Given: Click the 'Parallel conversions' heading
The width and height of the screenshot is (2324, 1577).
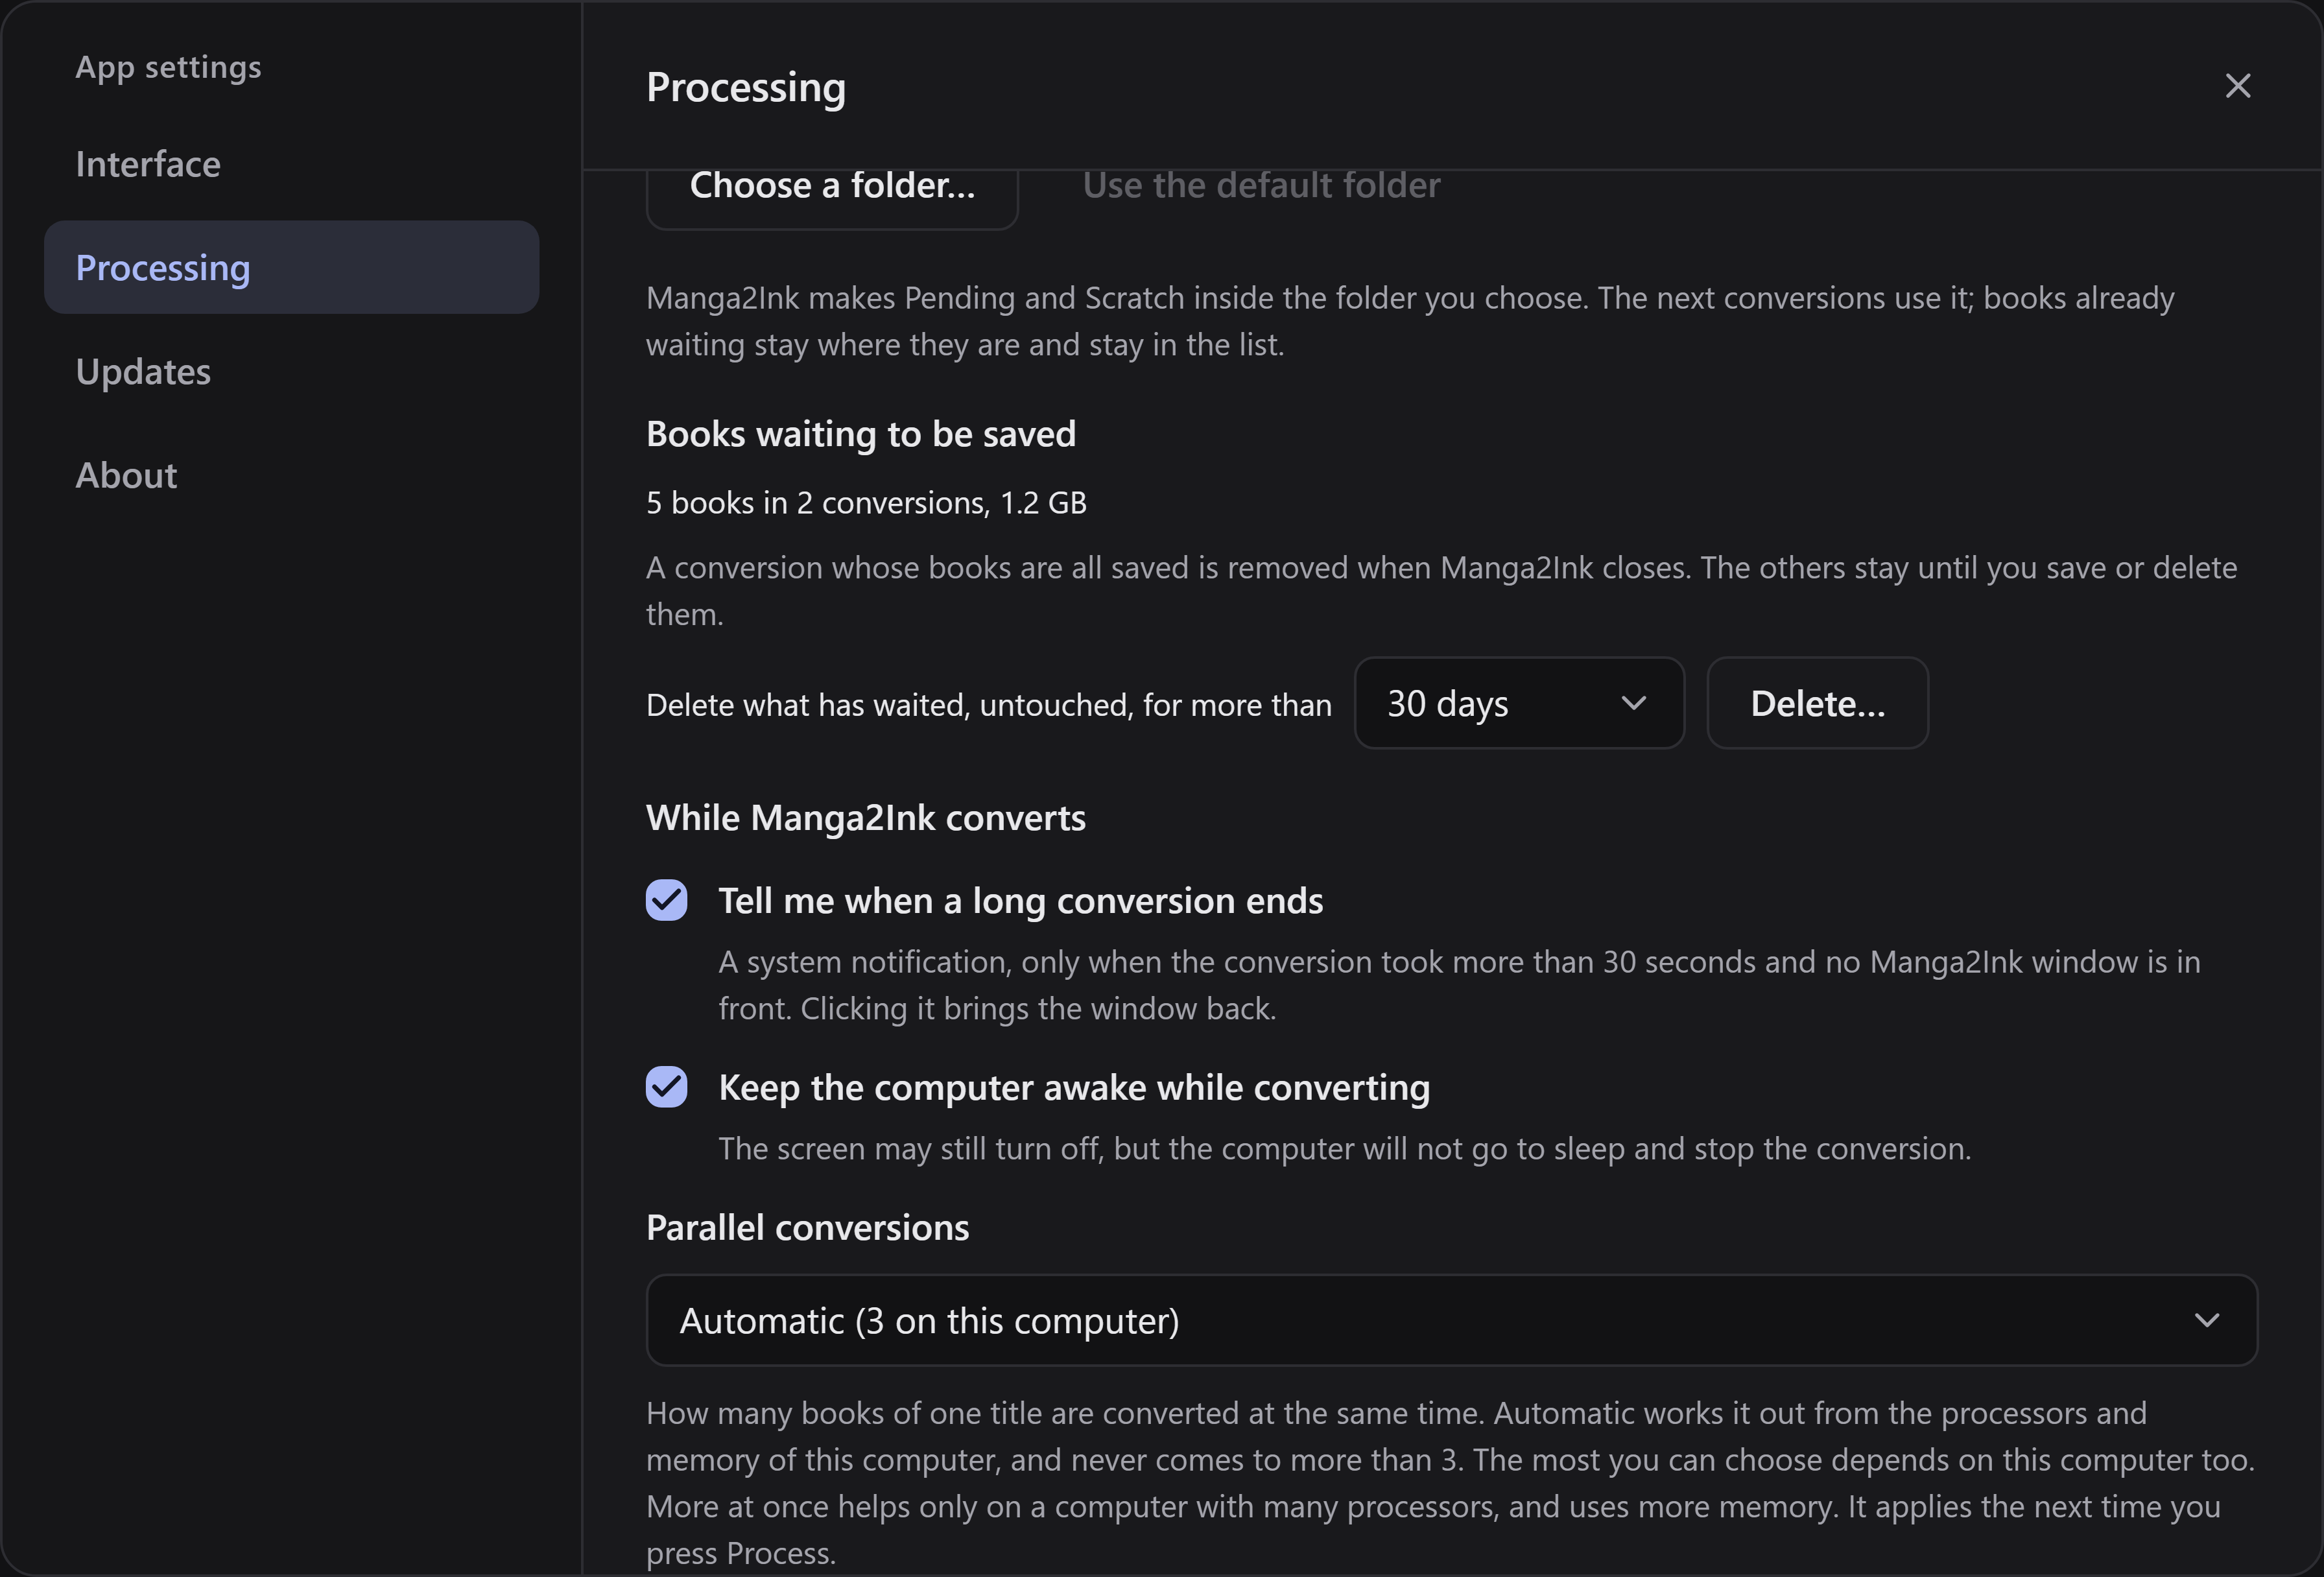Looking at the screenshot, I should [x=808, y=1227].
